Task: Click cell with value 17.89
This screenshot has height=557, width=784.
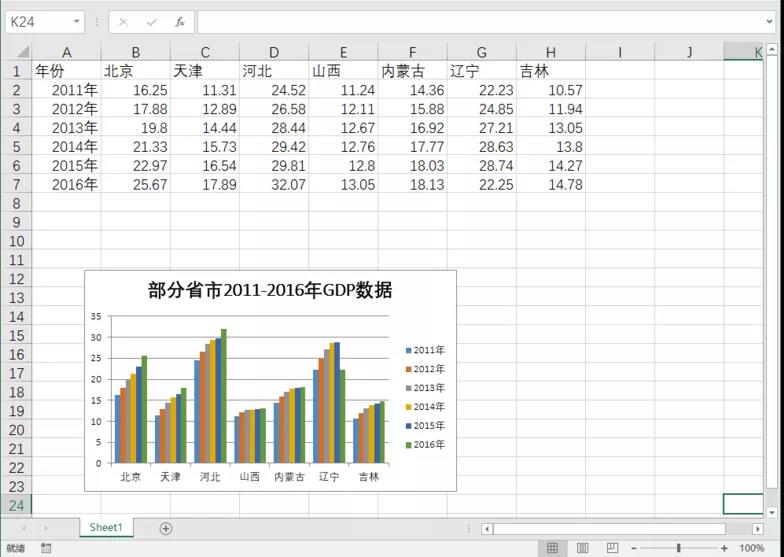Action: point(205,184)
